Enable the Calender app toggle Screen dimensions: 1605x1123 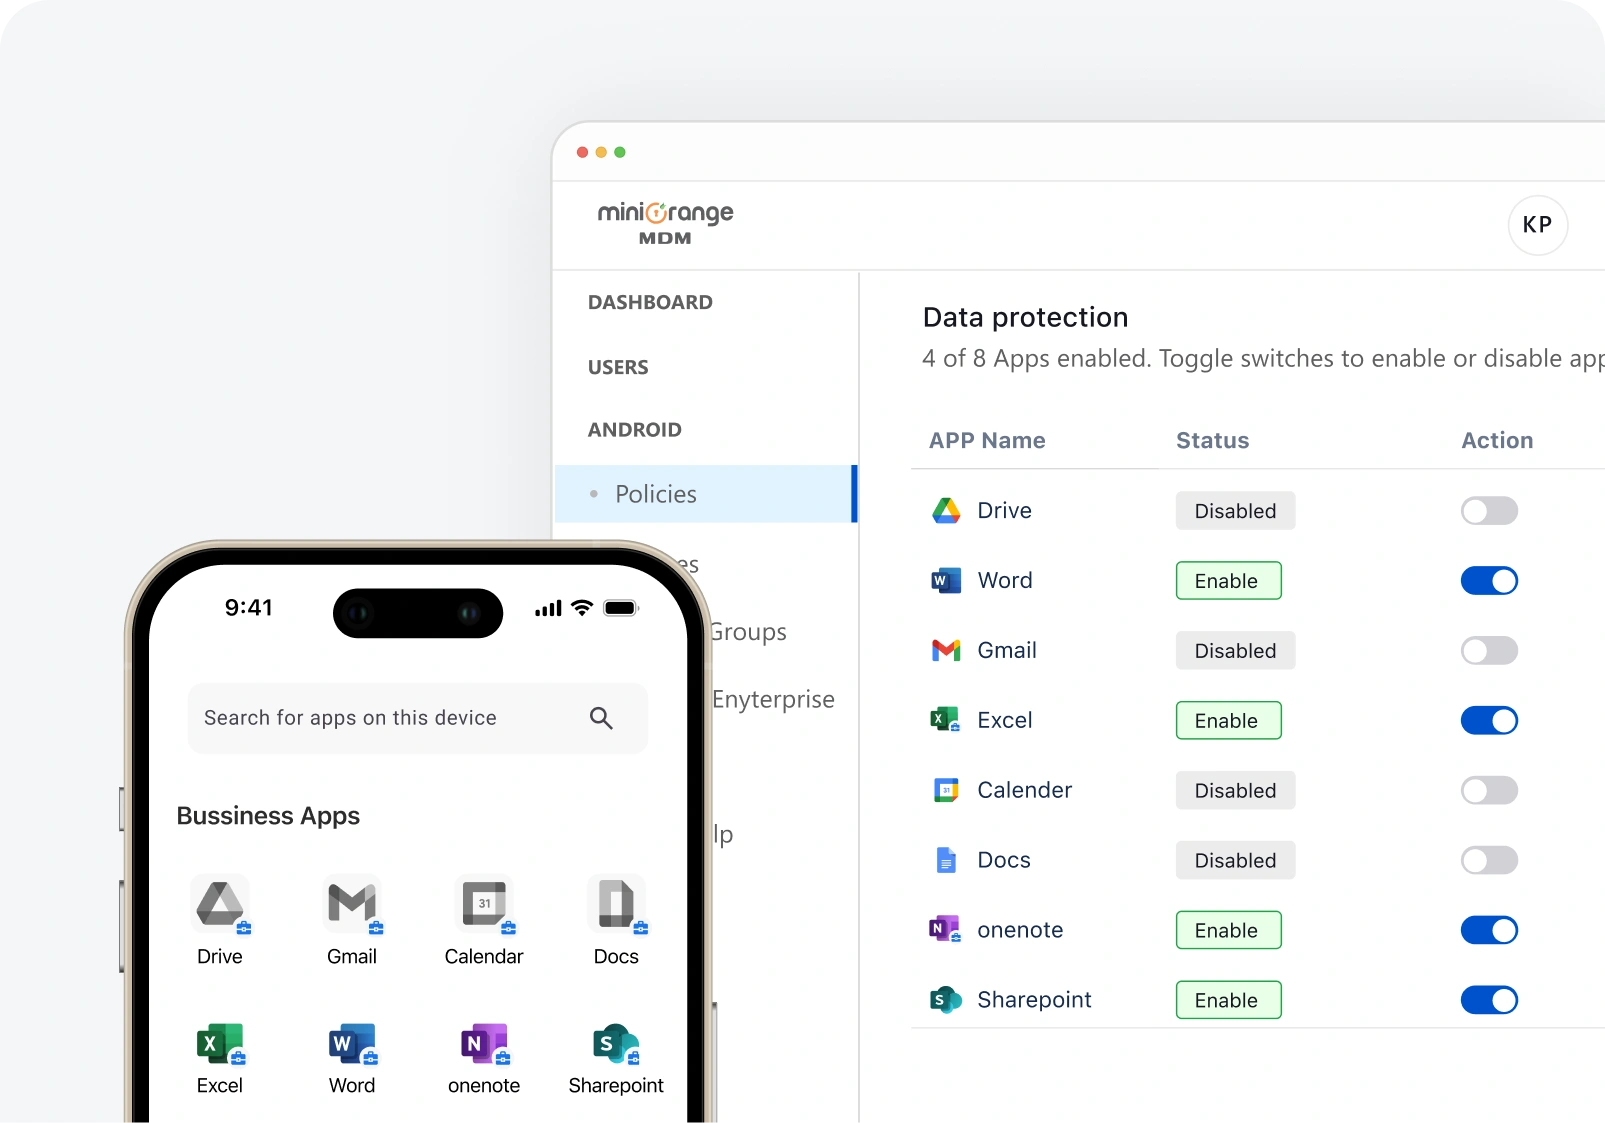pos(1489,790)
